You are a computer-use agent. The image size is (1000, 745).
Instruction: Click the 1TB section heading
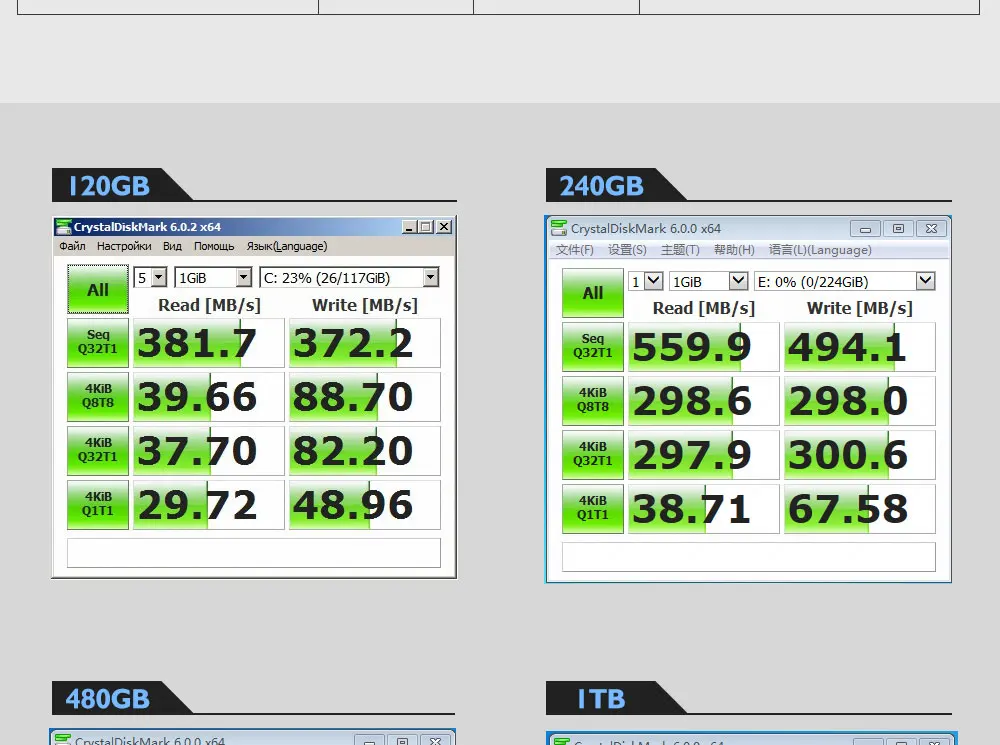(x=601, y=698)
